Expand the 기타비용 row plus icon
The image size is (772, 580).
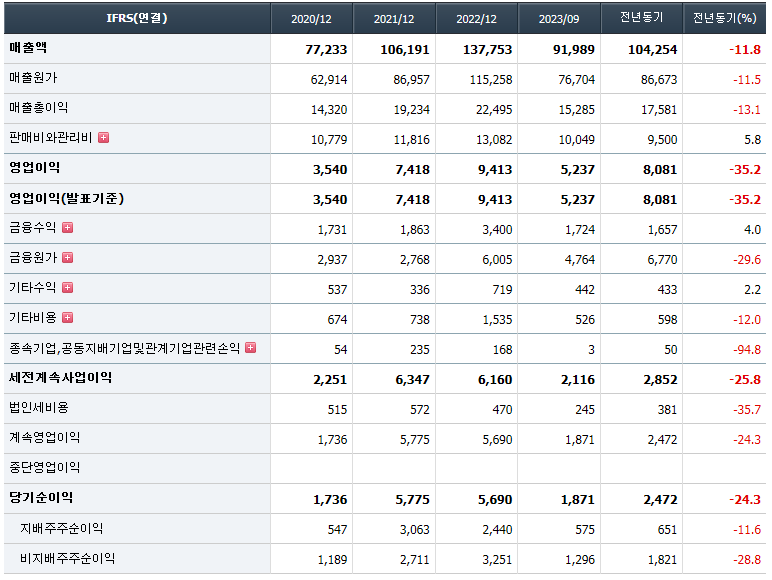(x=67, y=318)
